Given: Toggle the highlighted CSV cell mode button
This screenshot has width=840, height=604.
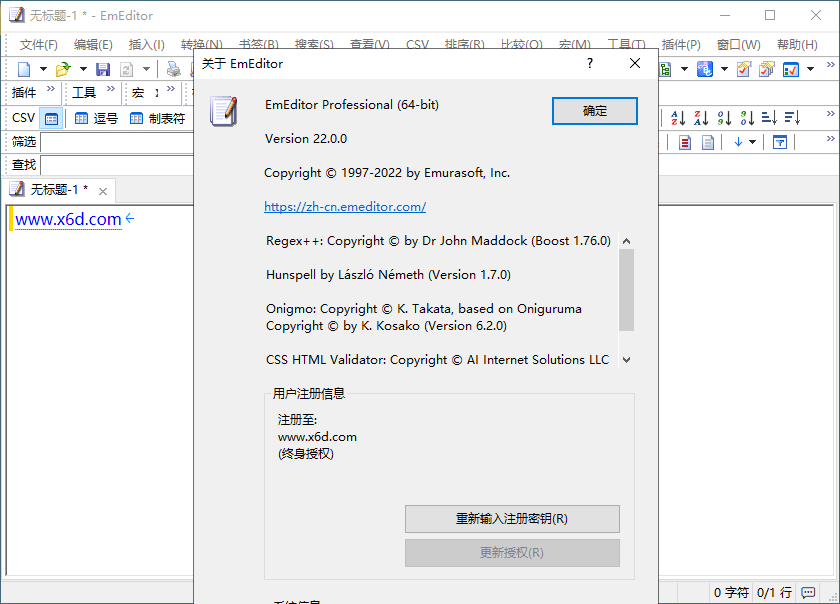Looking at the screenshot, I should click(51, 118).
